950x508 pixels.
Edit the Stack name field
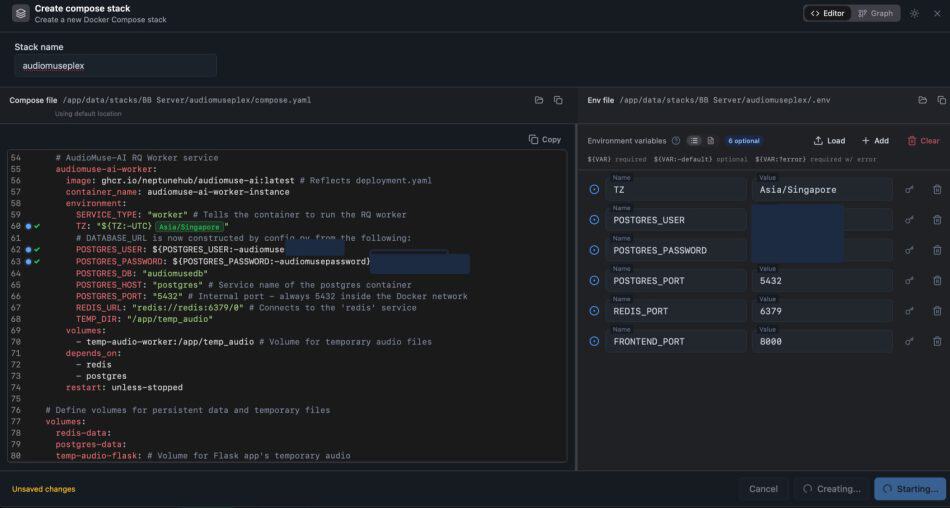click(x=115, y=65)
